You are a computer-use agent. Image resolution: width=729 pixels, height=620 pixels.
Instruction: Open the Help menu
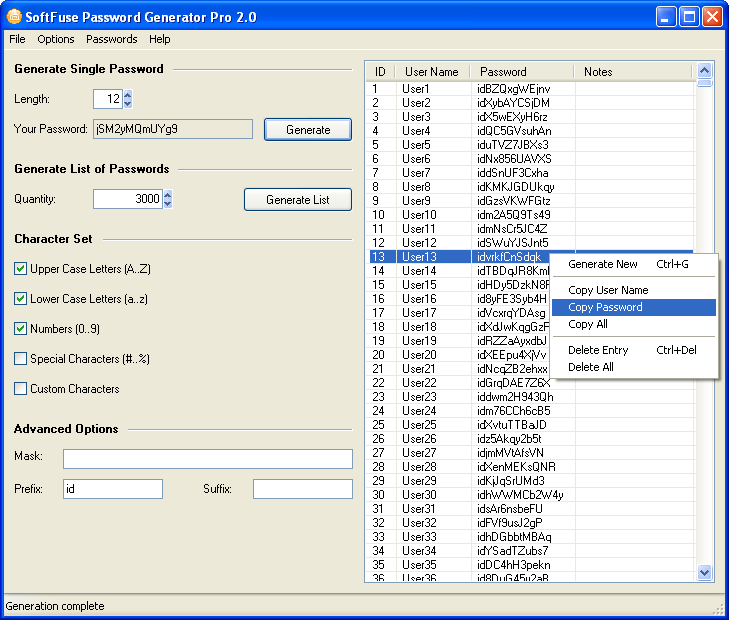[x=159, y=39]
